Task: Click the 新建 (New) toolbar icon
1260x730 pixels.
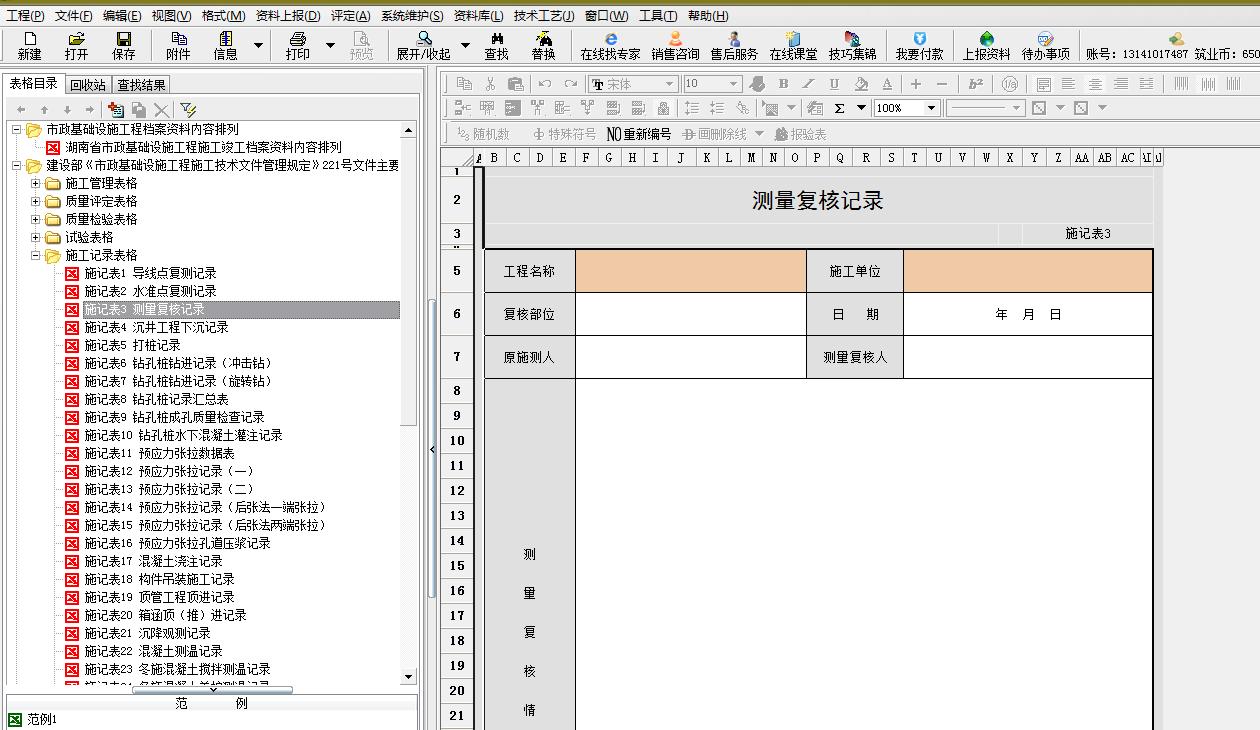Action: pos(29,46)
